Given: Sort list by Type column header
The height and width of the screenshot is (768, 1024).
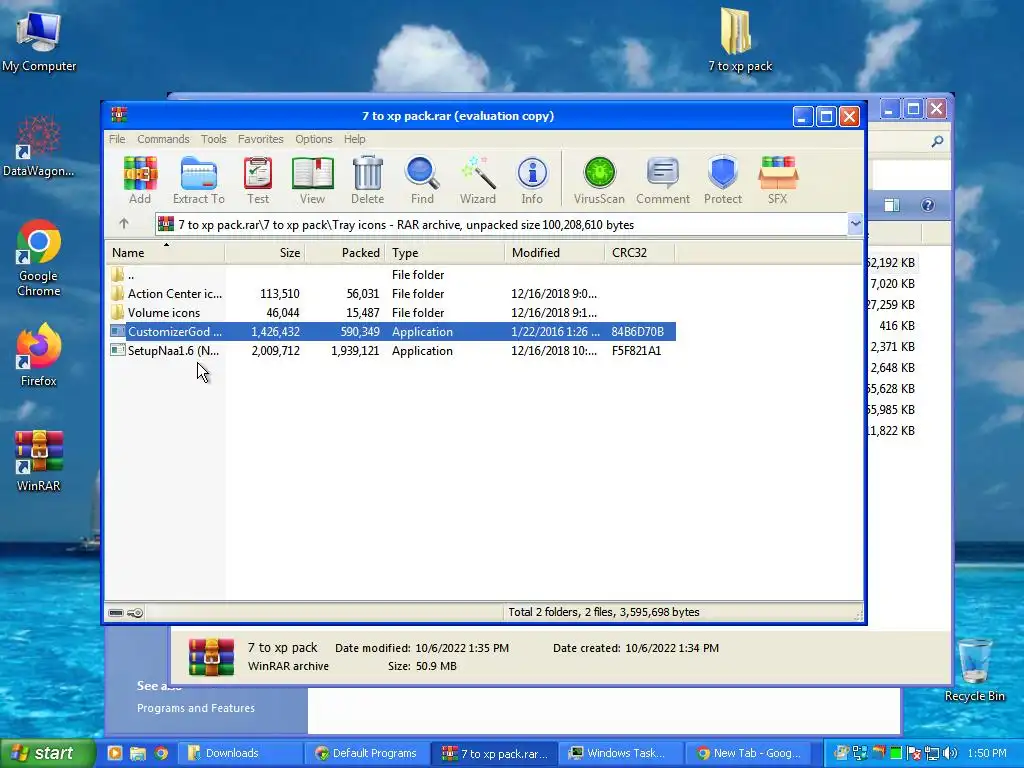Looking at the screenshot, I should [445, 253].
